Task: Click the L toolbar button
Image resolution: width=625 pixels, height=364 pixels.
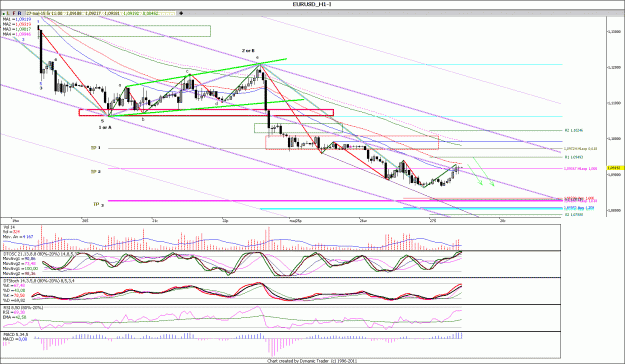Action: [x=8, y=13]
